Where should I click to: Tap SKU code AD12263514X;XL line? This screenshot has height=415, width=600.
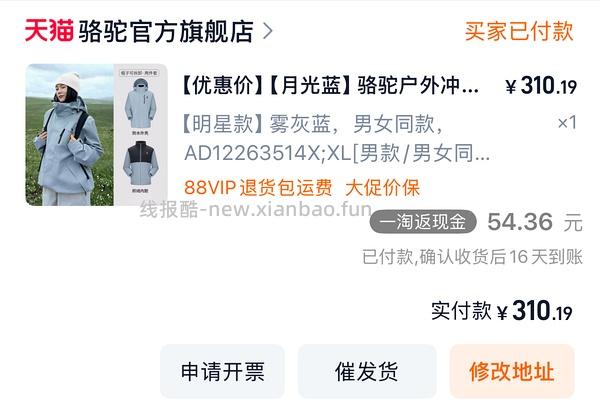[x=337, y=153]
